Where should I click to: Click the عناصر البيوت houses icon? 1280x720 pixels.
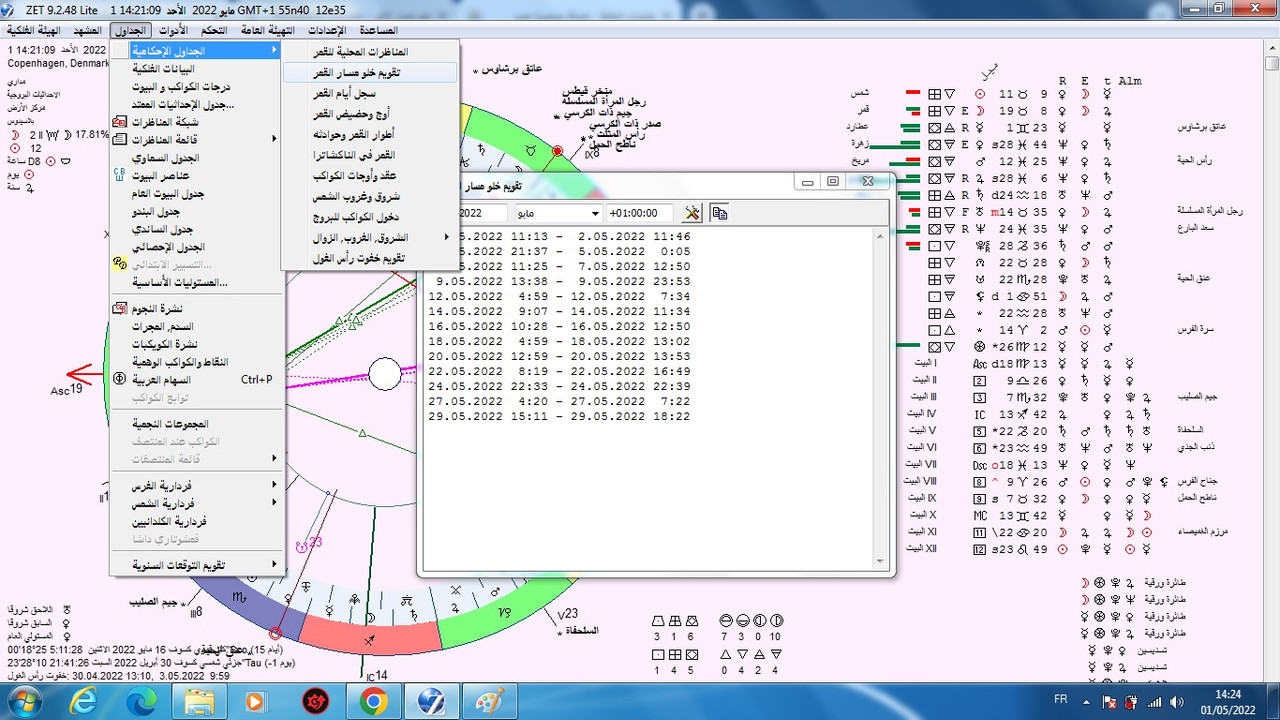[x=121, y=176]
